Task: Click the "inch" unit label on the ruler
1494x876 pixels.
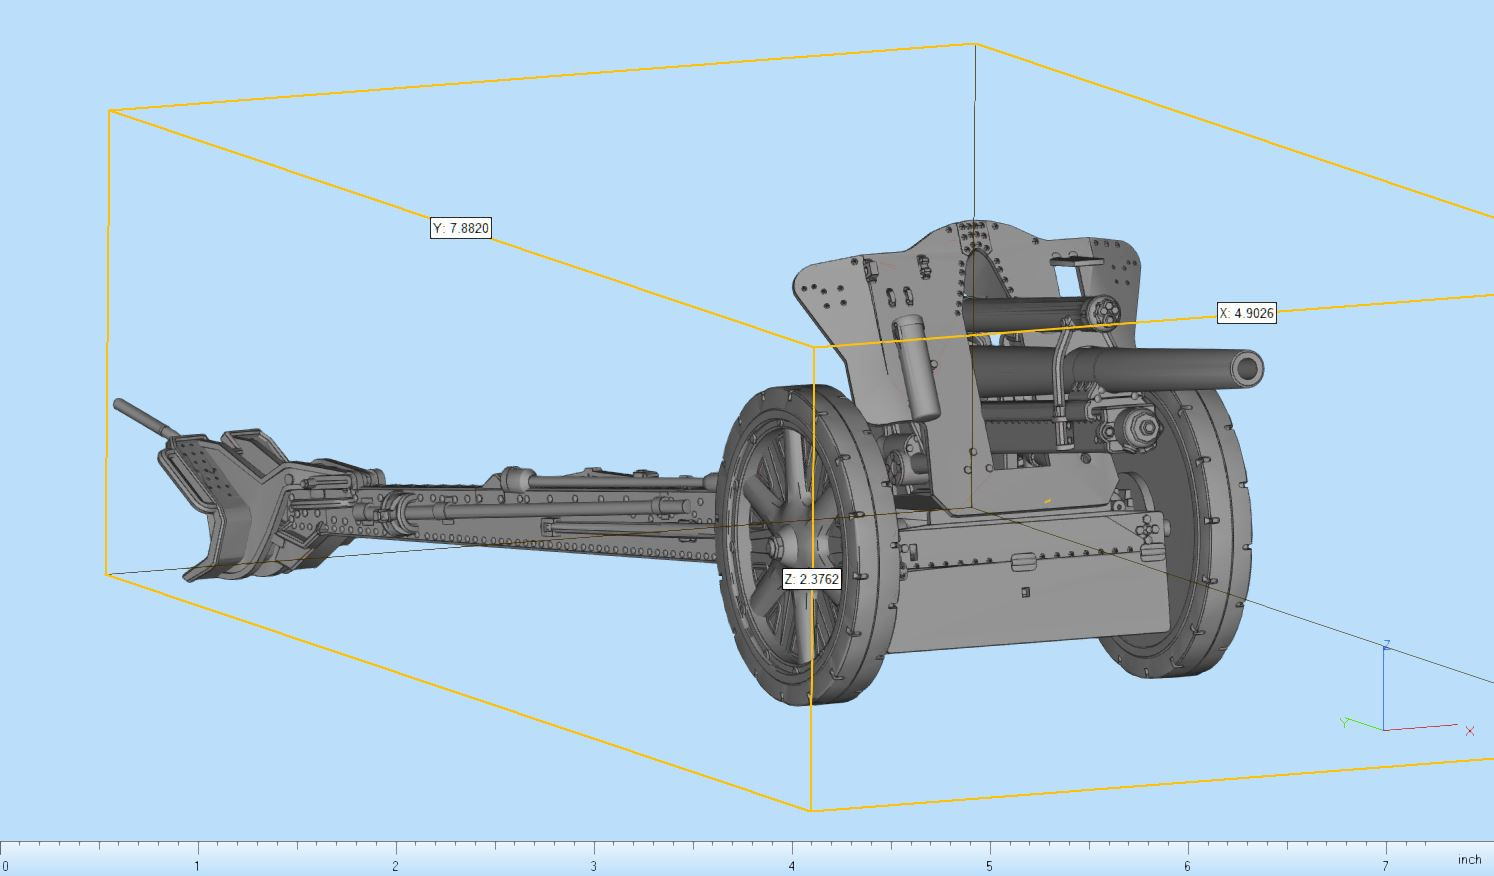Action: coord(1470,860)
